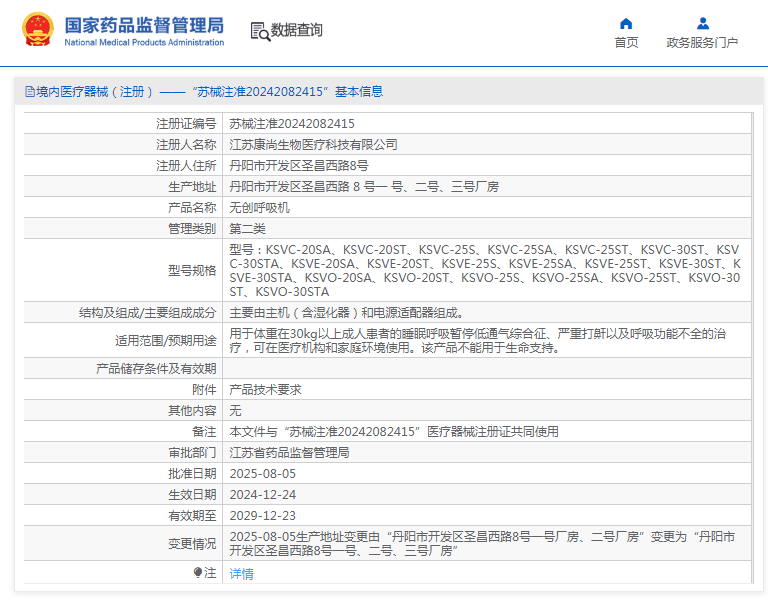Click the 其他内容 label
The image size is (768, 605).
point(192,411)
